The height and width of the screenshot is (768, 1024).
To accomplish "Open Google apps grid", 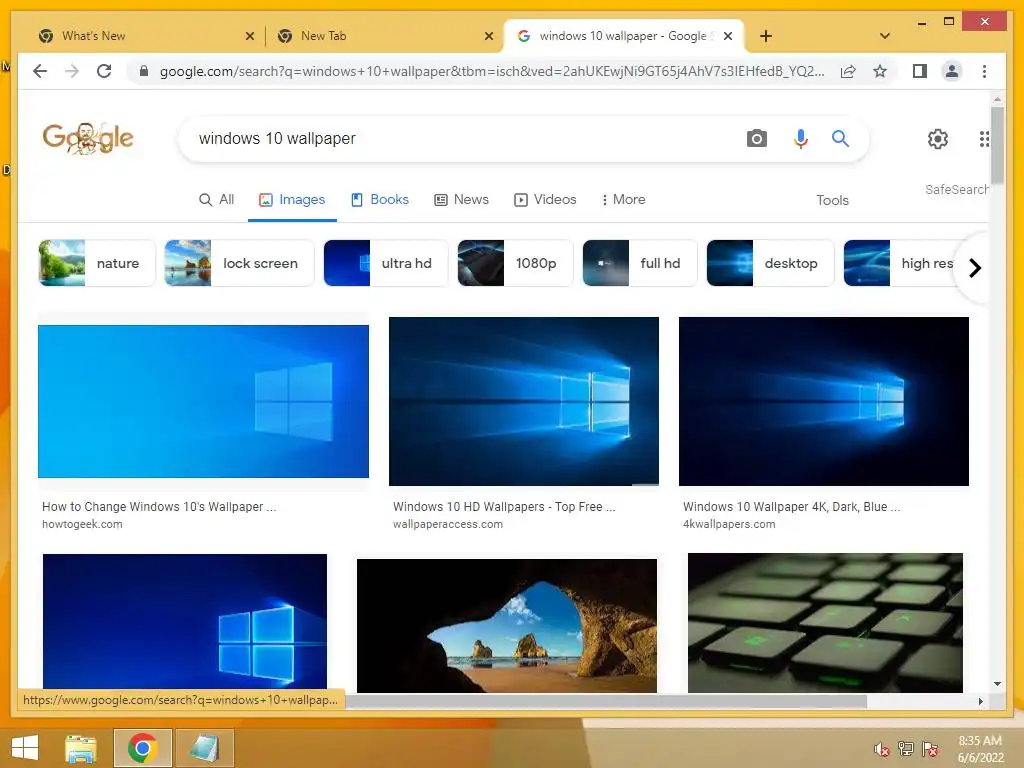I will (984, 138).
